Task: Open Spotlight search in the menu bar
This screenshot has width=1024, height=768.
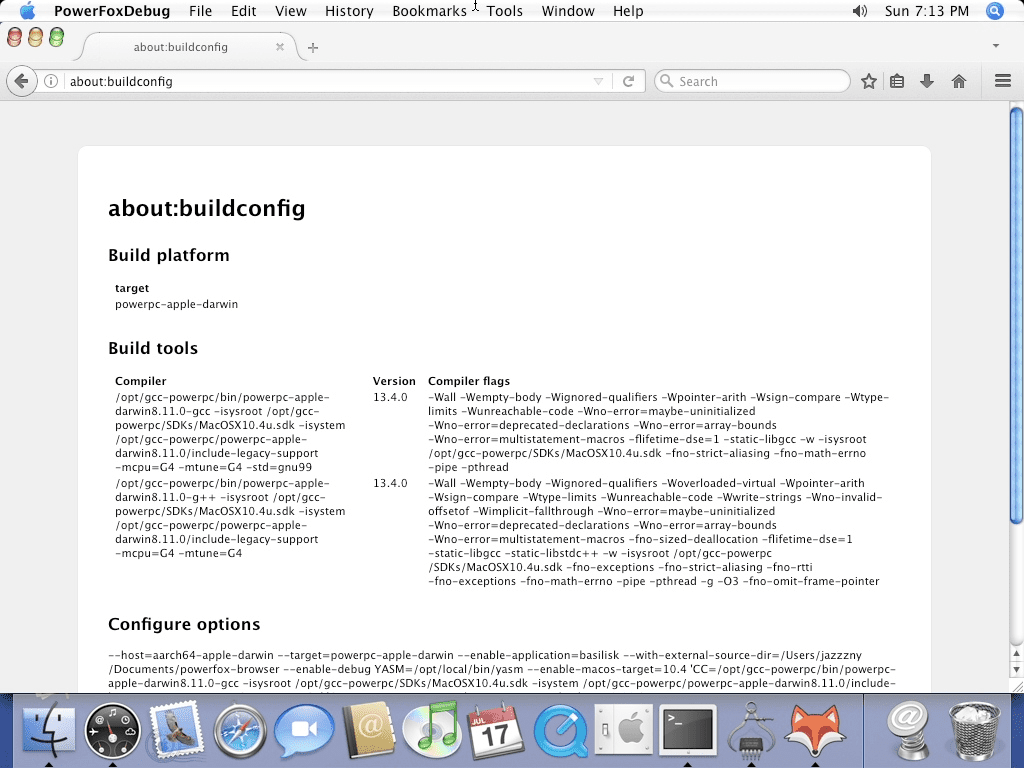Action: pyautogui.click(x=994, y=11)
